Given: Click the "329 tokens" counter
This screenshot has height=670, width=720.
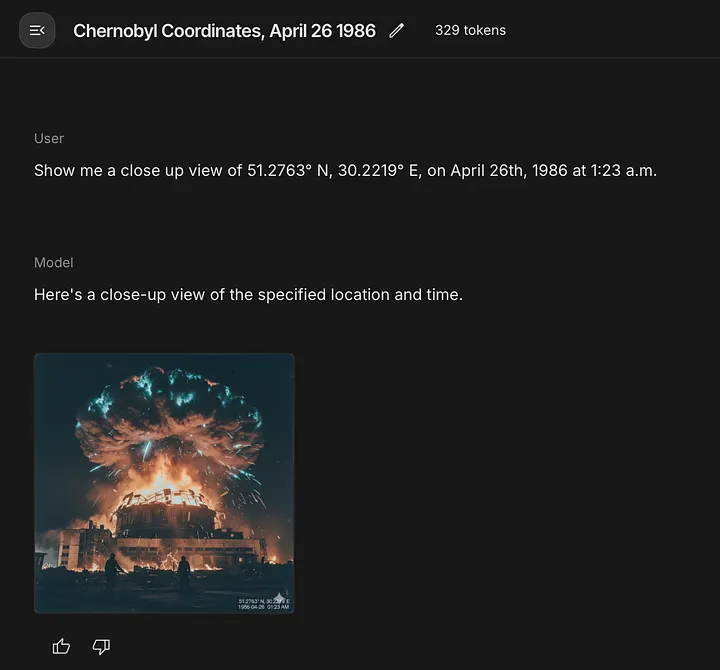Looking at the screenshot, I should pyautogui.click(x=470, y=30).
